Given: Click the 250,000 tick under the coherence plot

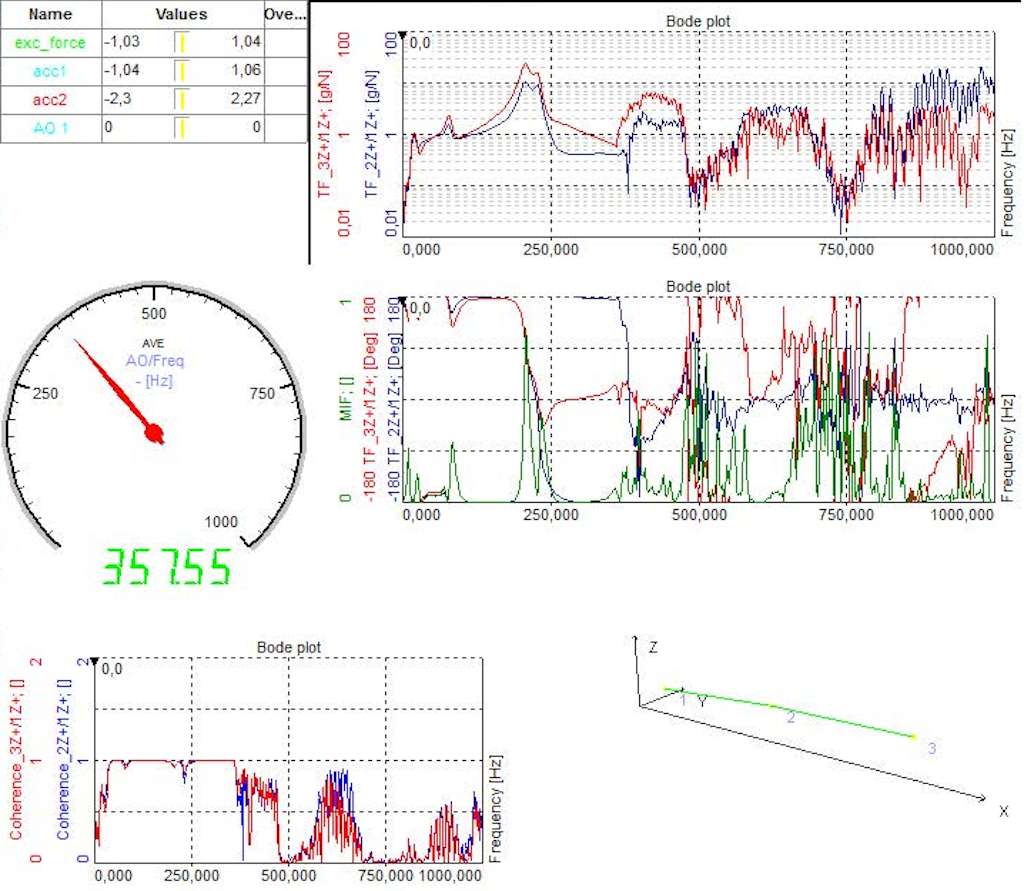Looking at the screenshot, I should point(191,875).
